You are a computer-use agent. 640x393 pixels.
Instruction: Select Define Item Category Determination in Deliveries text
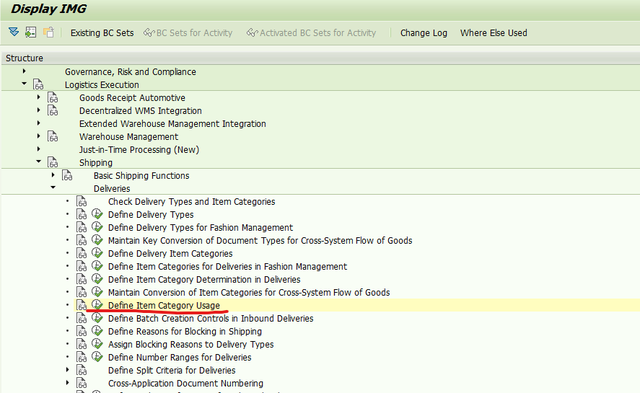[204, 280]
